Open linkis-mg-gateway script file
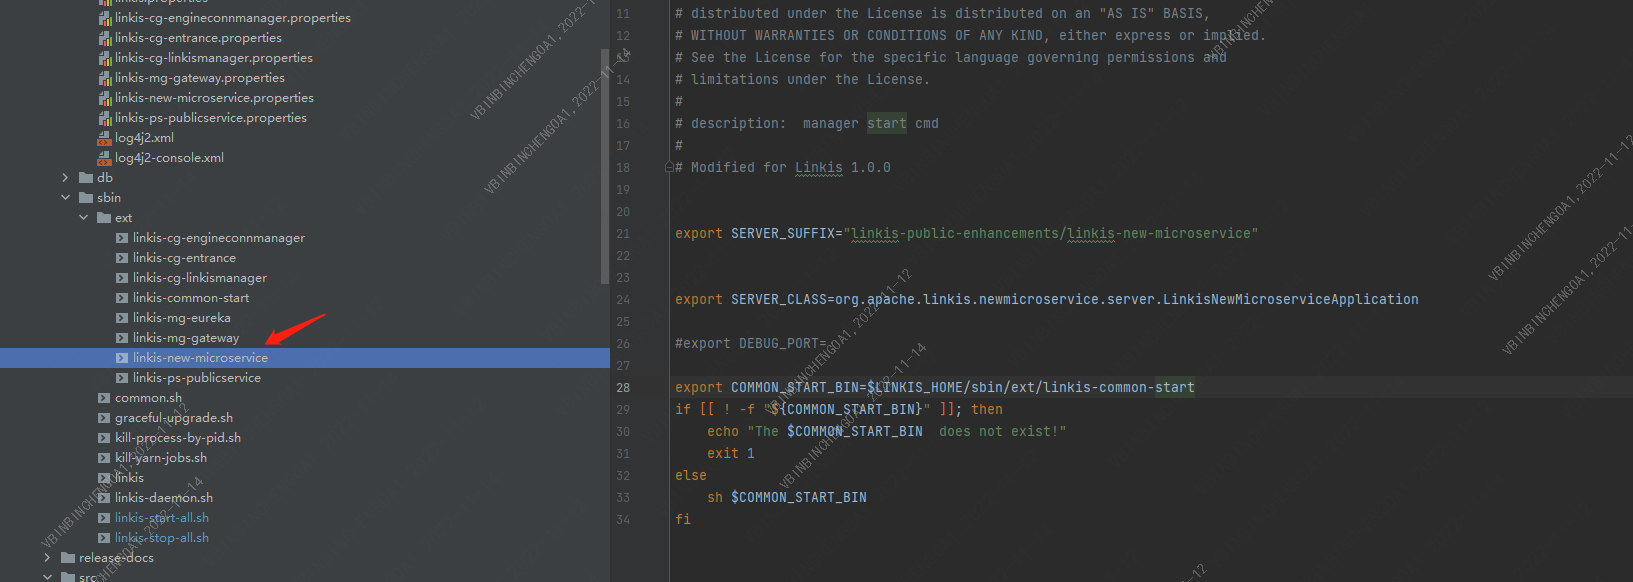 [x=186, y=338]
